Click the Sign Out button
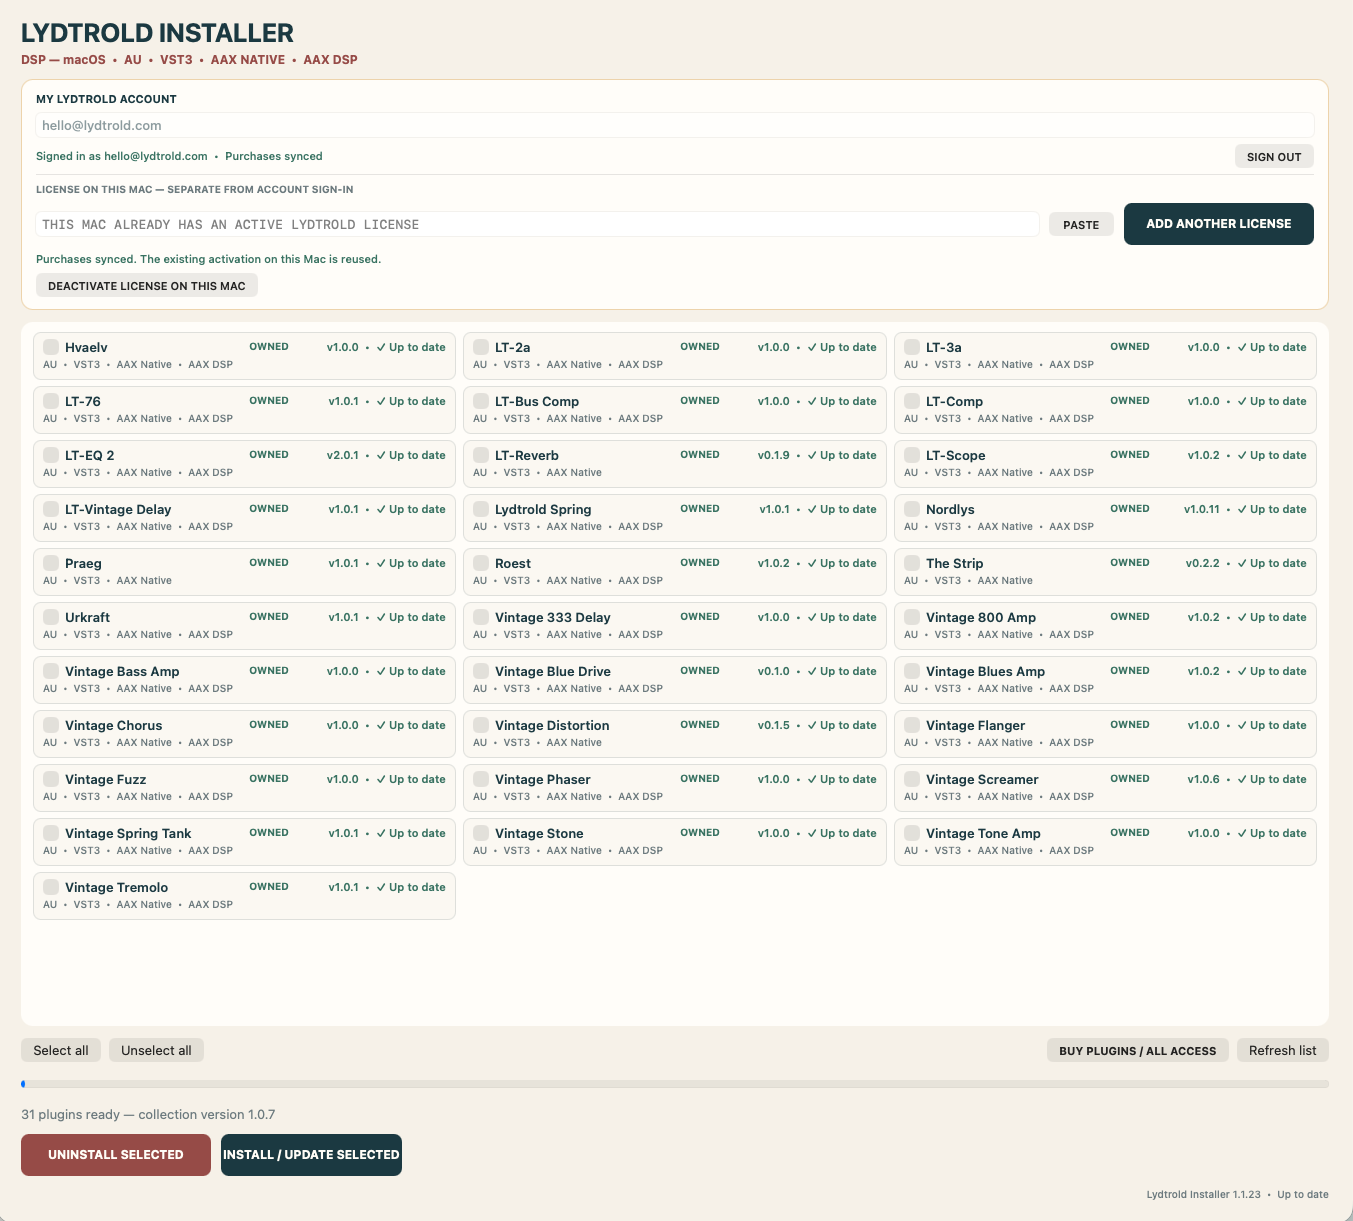Image resolution: width=1353 pixels, height=1221 pixels. [1274, 157]
